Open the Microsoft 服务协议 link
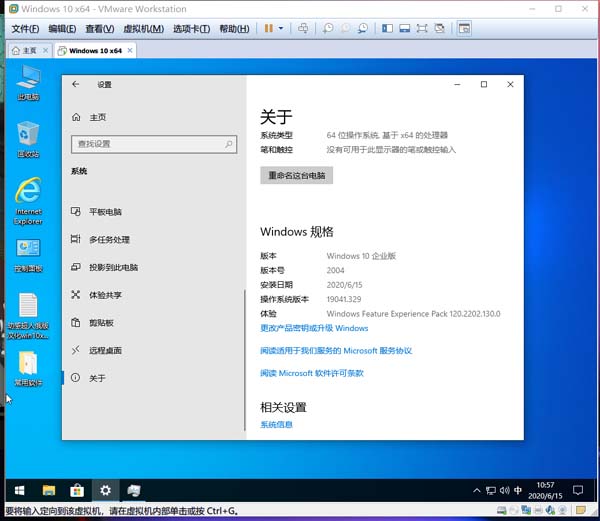 336,350
